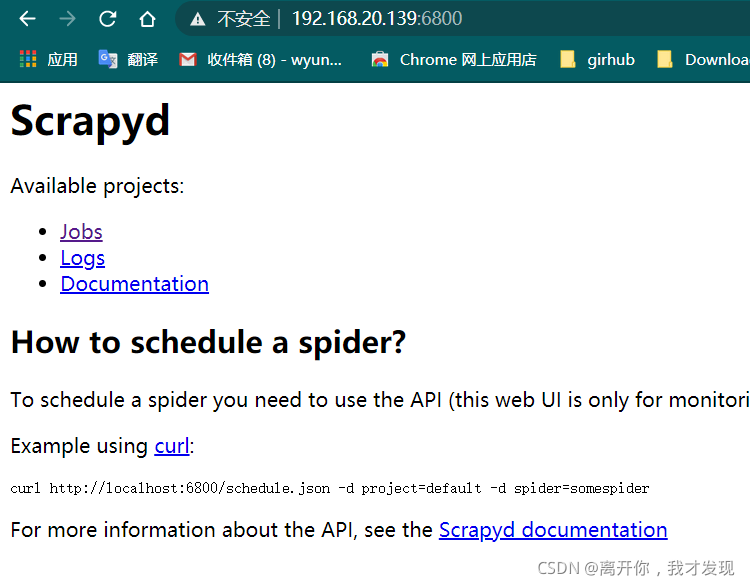This screenshot has width=750, height=586.
Task: Open the Logs link
Action: [x=82, y=258]
